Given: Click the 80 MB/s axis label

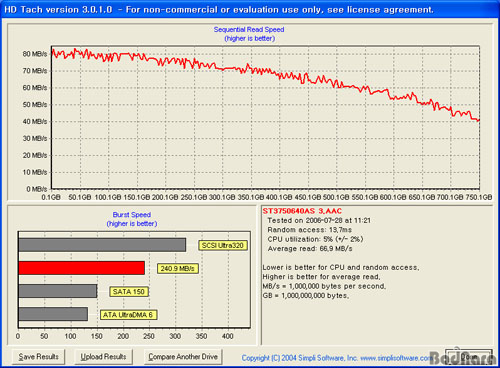Looking at the screenshot, I should (35, 54).
